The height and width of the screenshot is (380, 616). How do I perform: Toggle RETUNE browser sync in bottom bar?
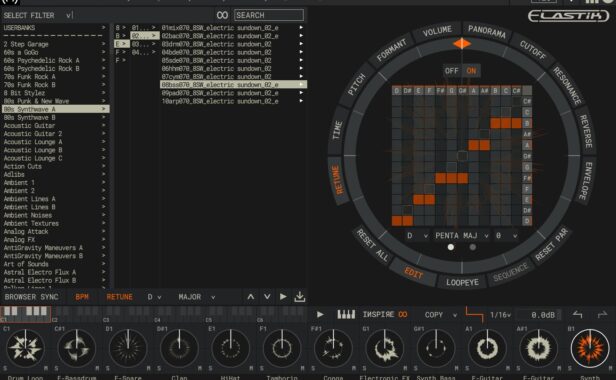pyautogui.click(x=119, y=297)
